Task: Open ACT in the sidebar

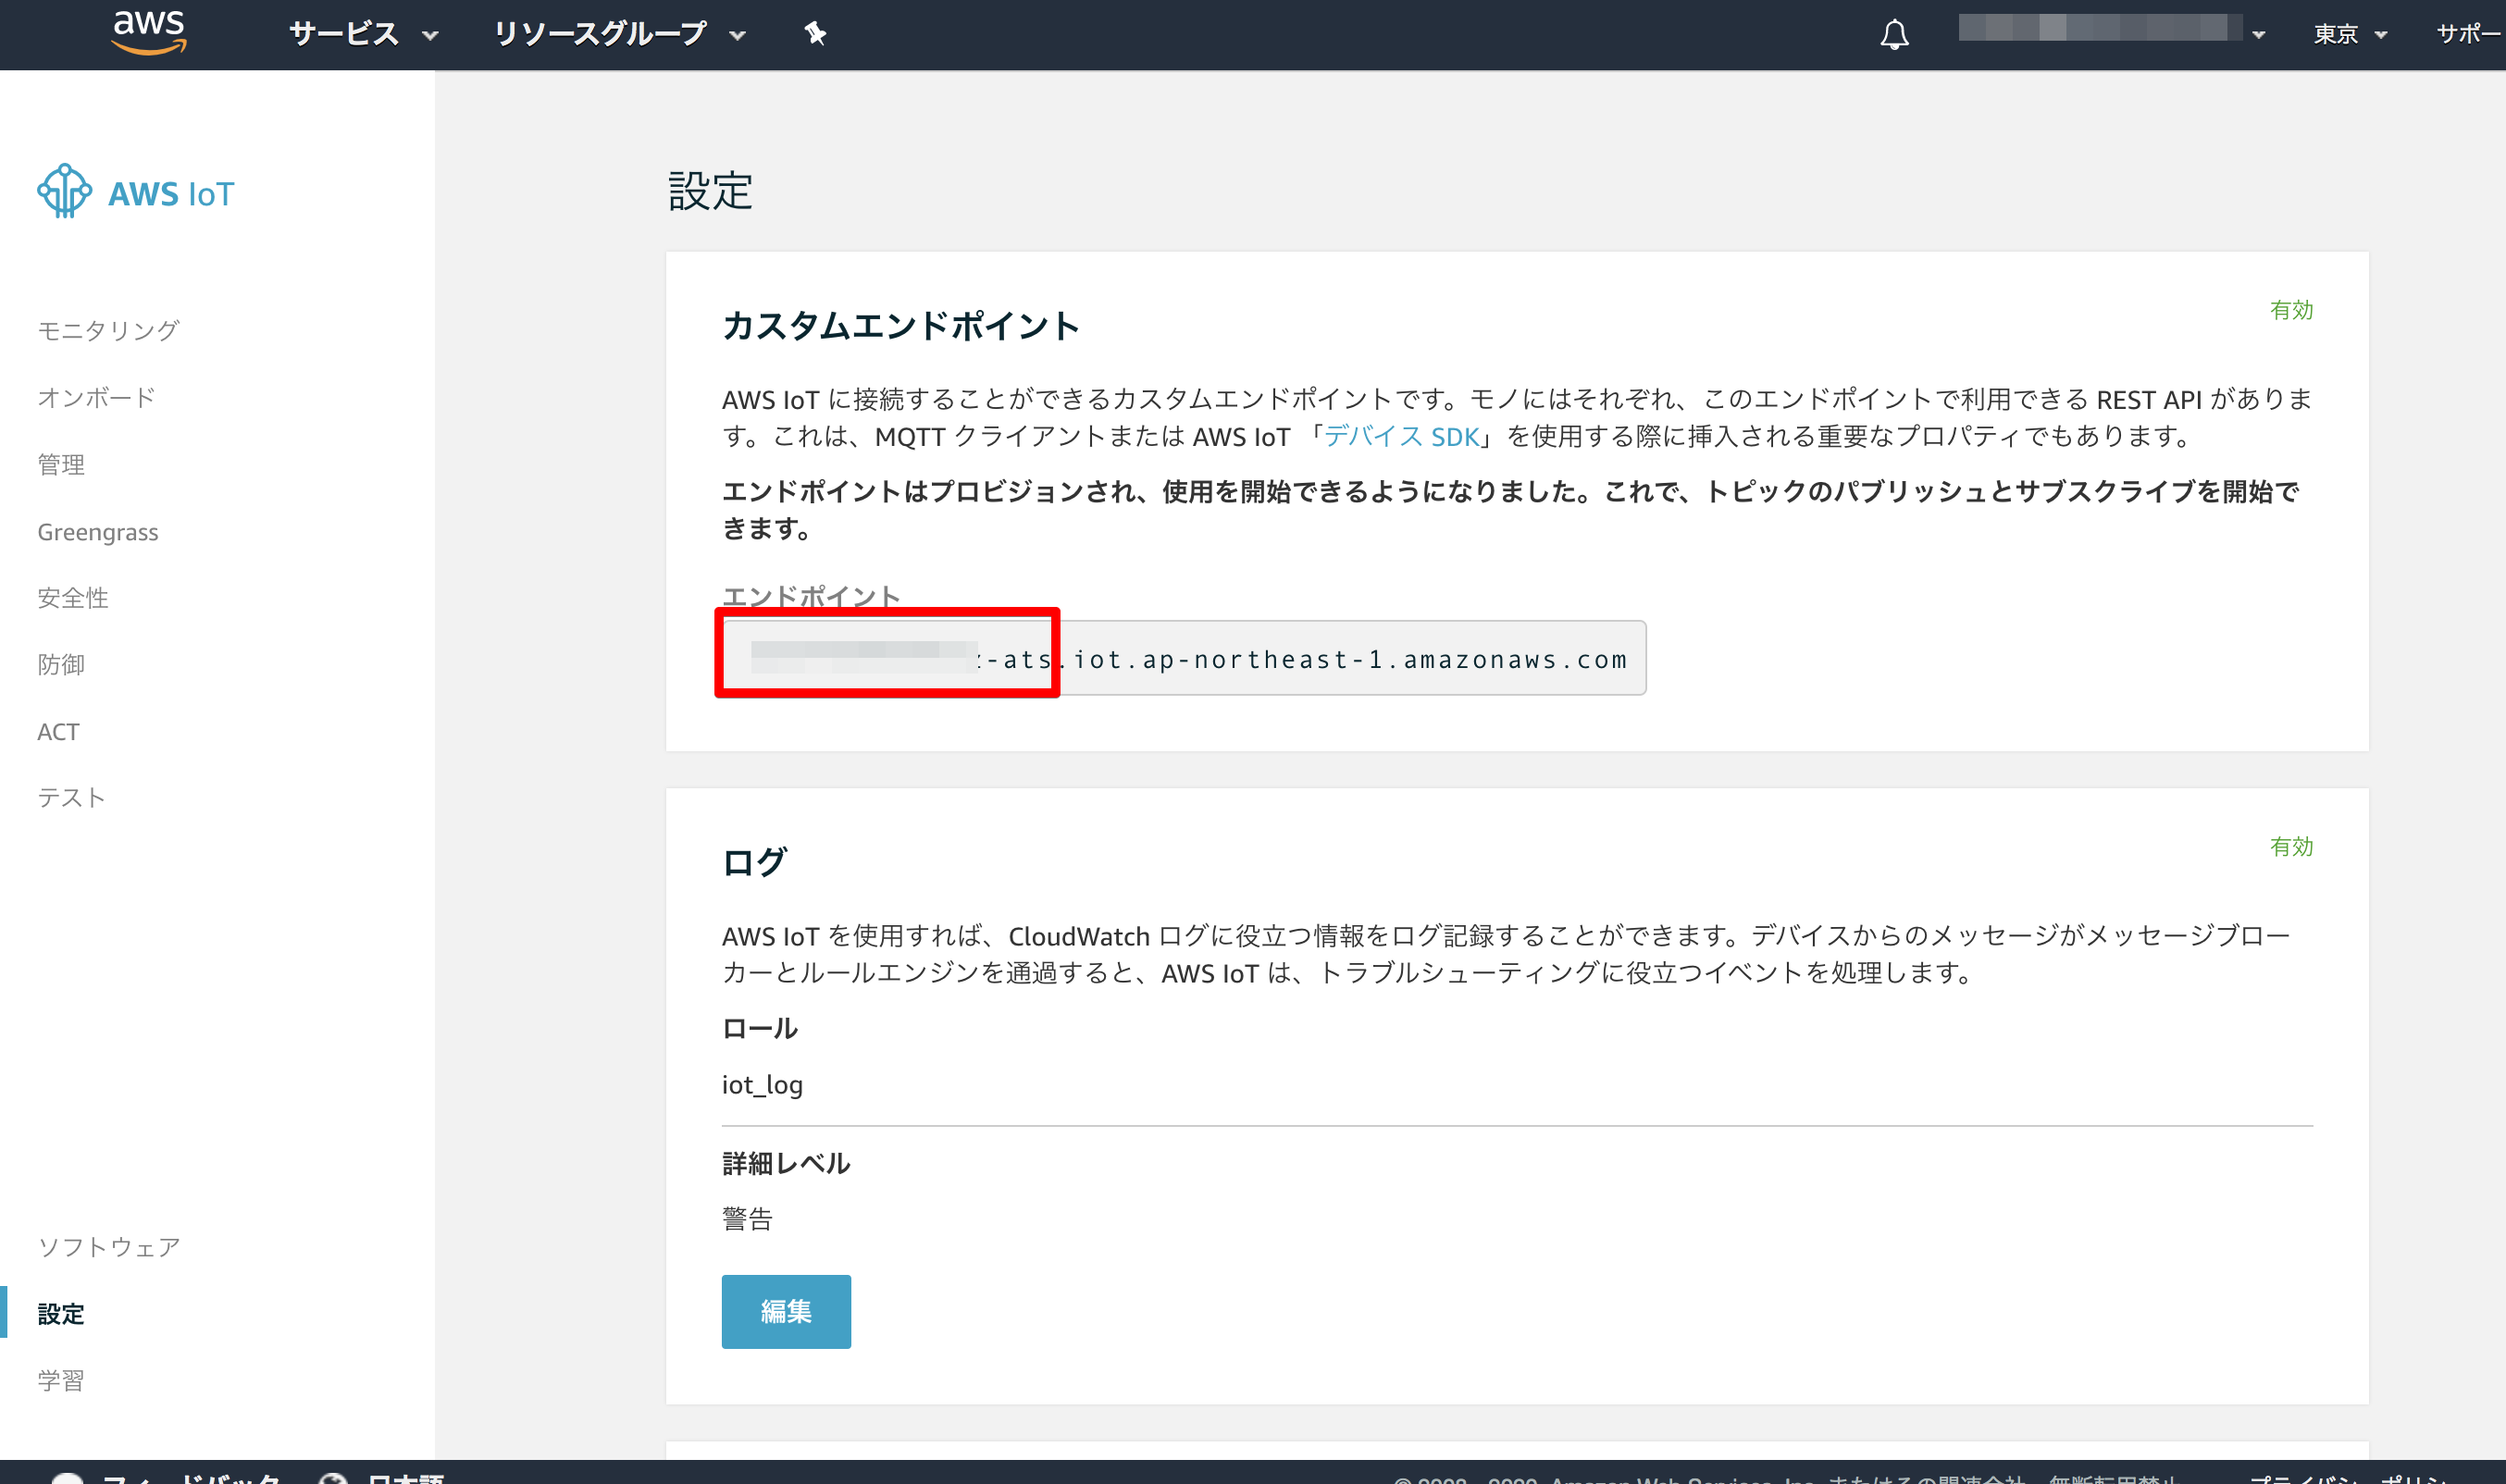Action: point(58,732)
